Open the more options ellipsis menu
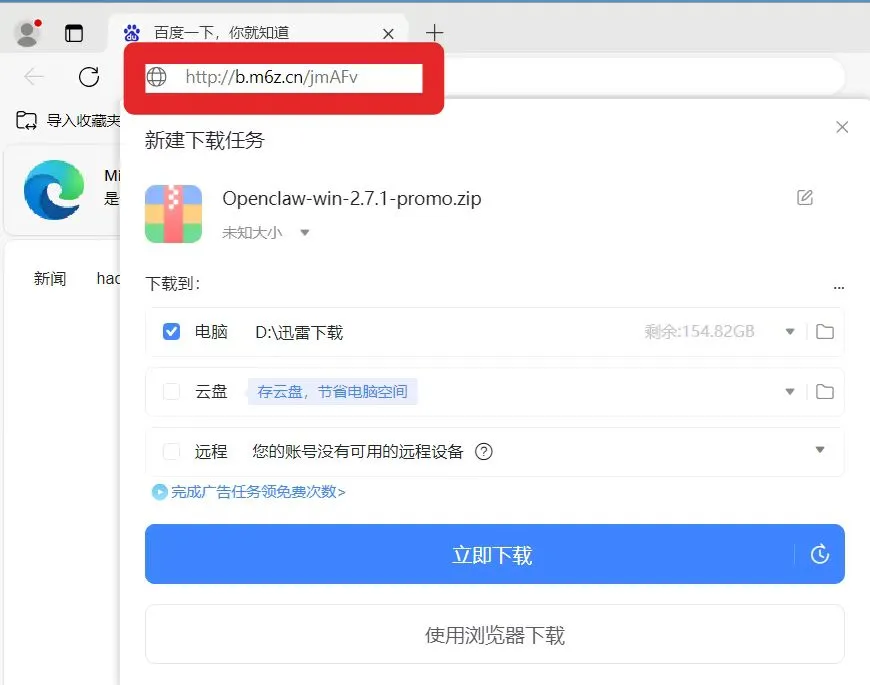Viewport: 870px width, 685px height. 838,287
